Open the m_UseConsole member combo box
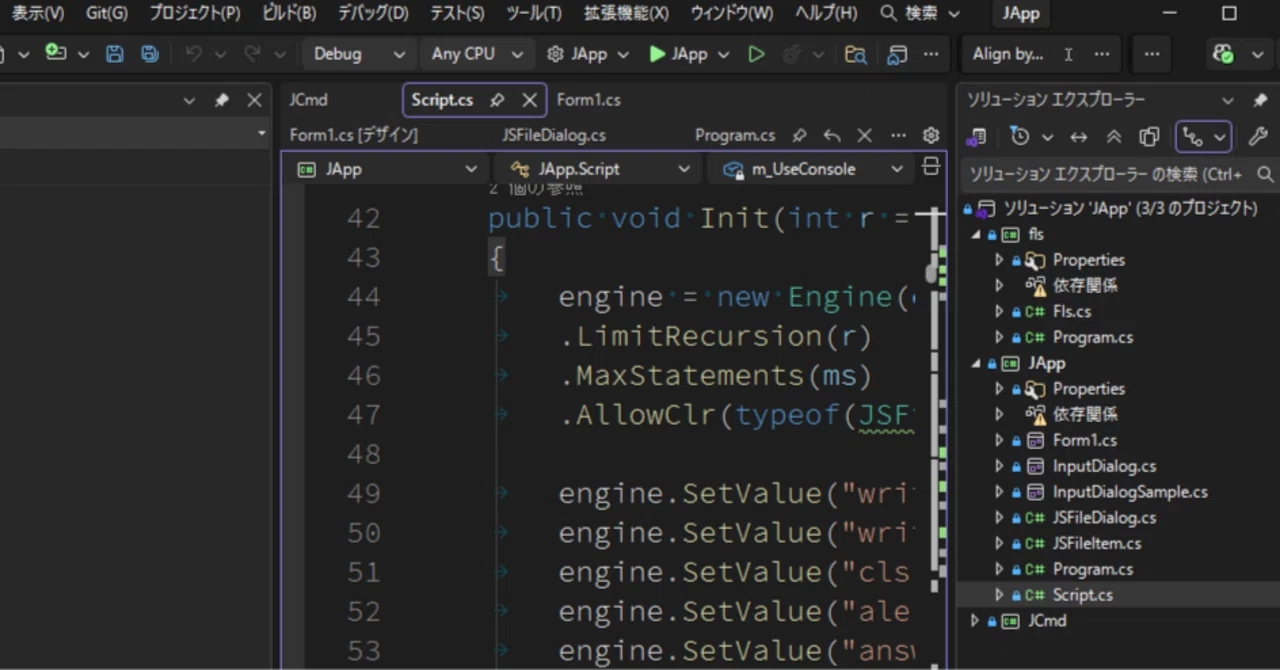The image size is (1280, 670). point(811,169)
